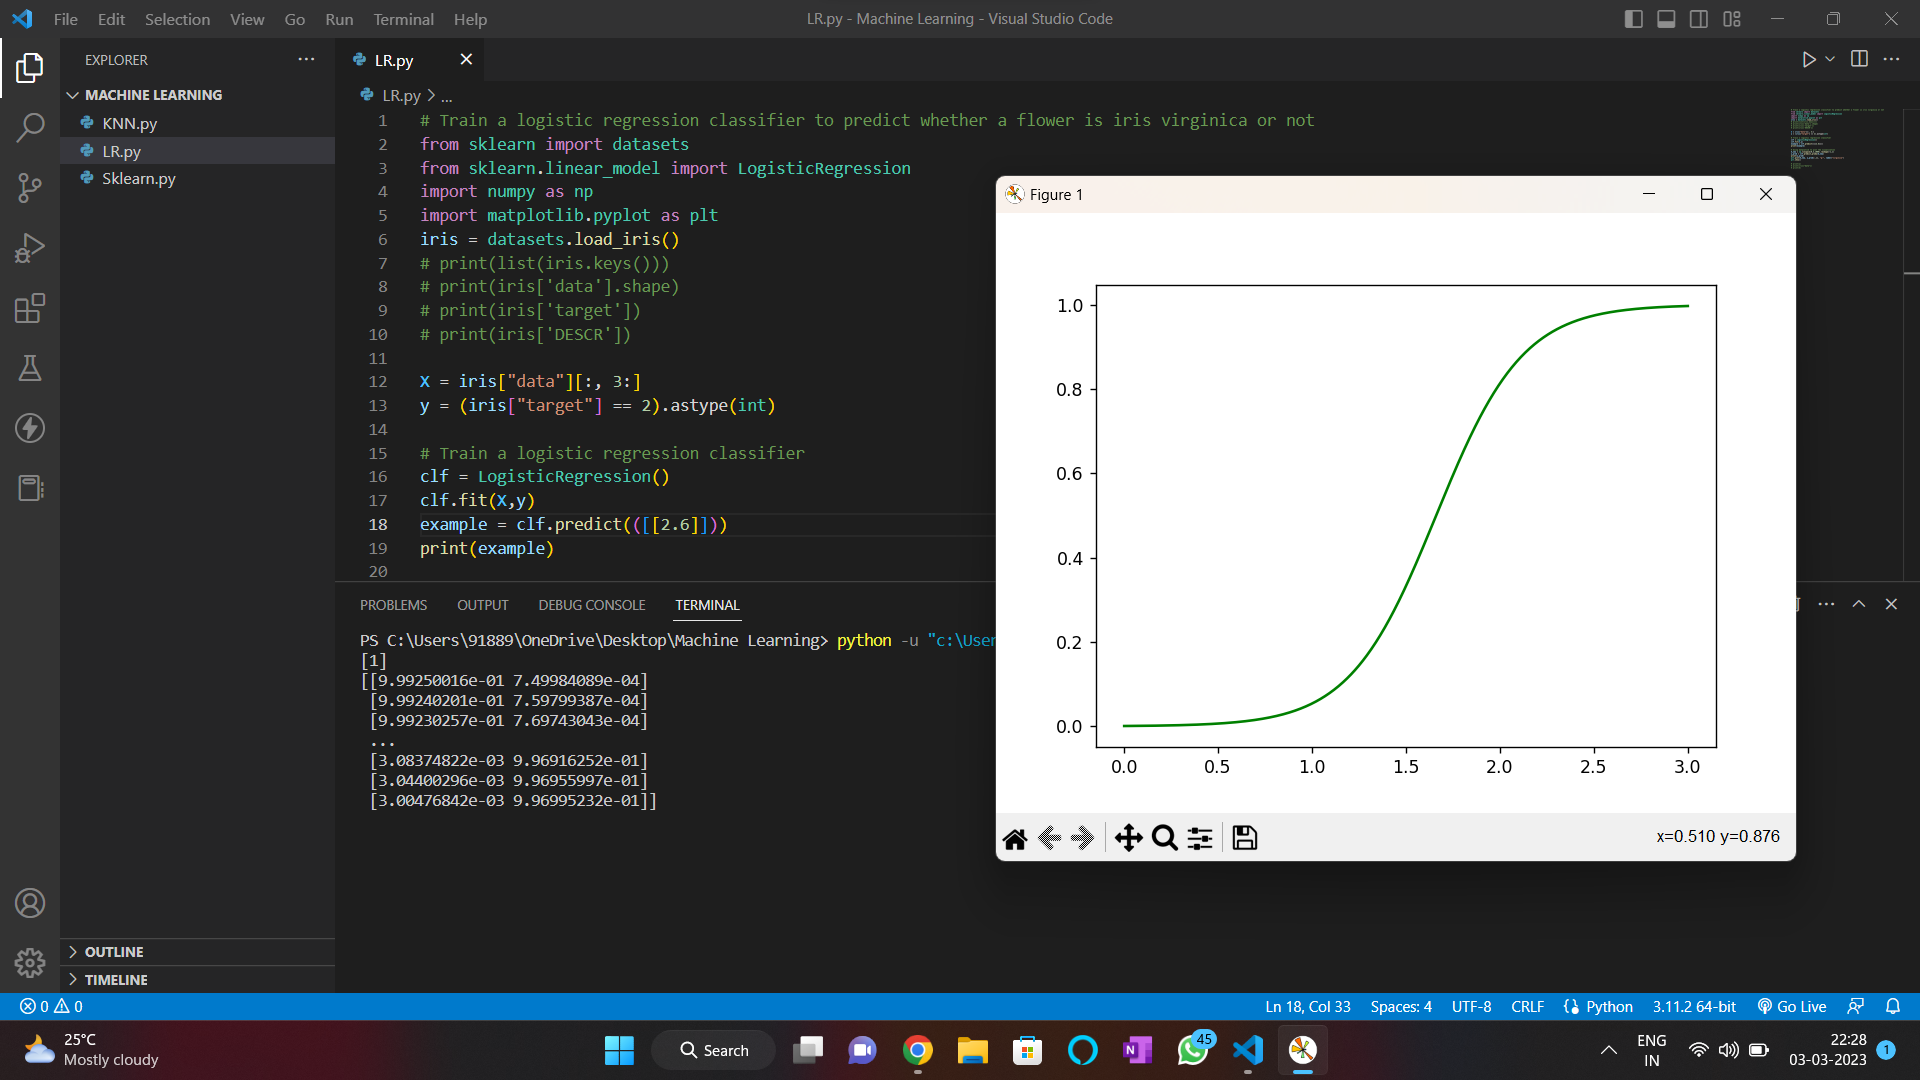This screenshot has height=1080, width=1920.
Task: Open Chrome from the taskbar
Action: click(917, 1050)
